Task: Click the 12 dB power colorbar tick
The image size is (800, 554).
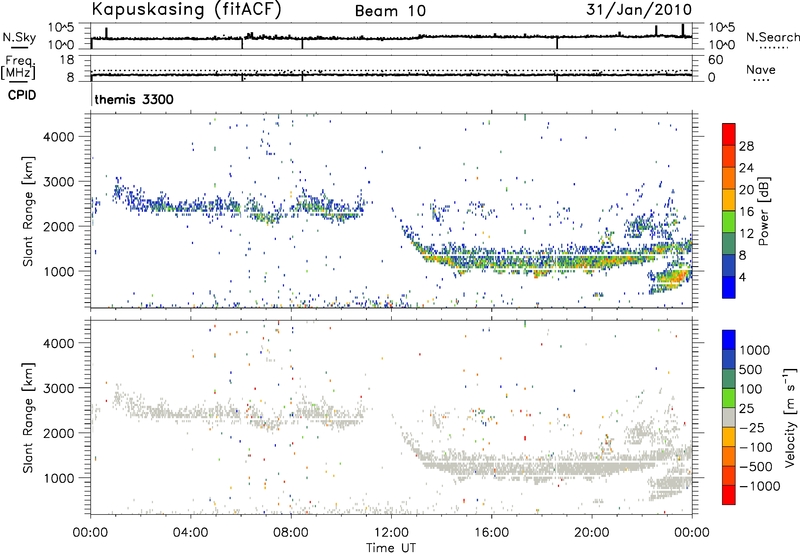Action: click(x=746, y=234)
